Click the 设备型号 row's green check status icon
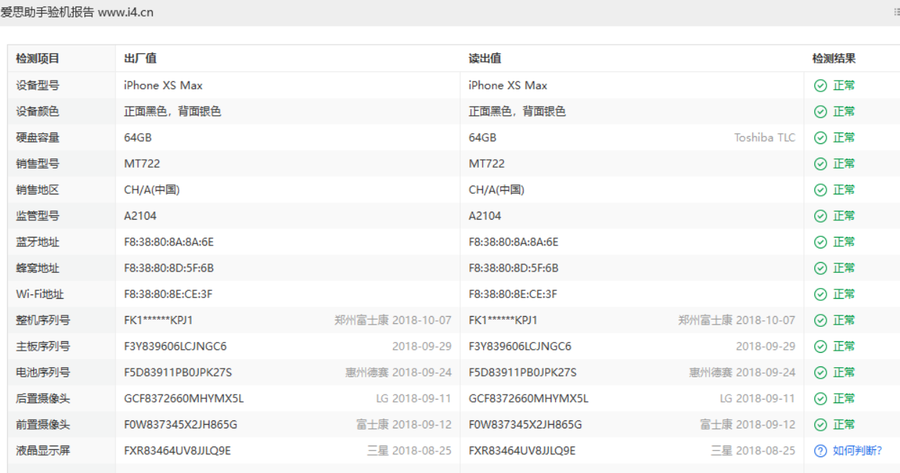The image size is (900, 473). [x=820, y=86]
